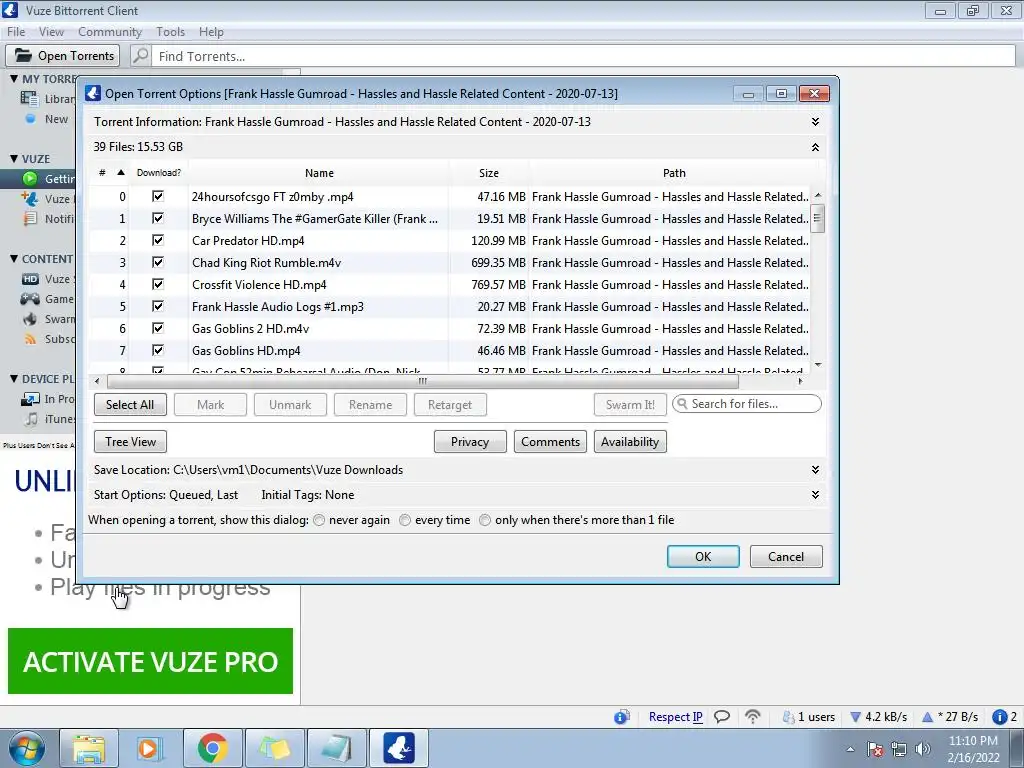Click the Vuze friends icon in sidebar

coord(29,199)
